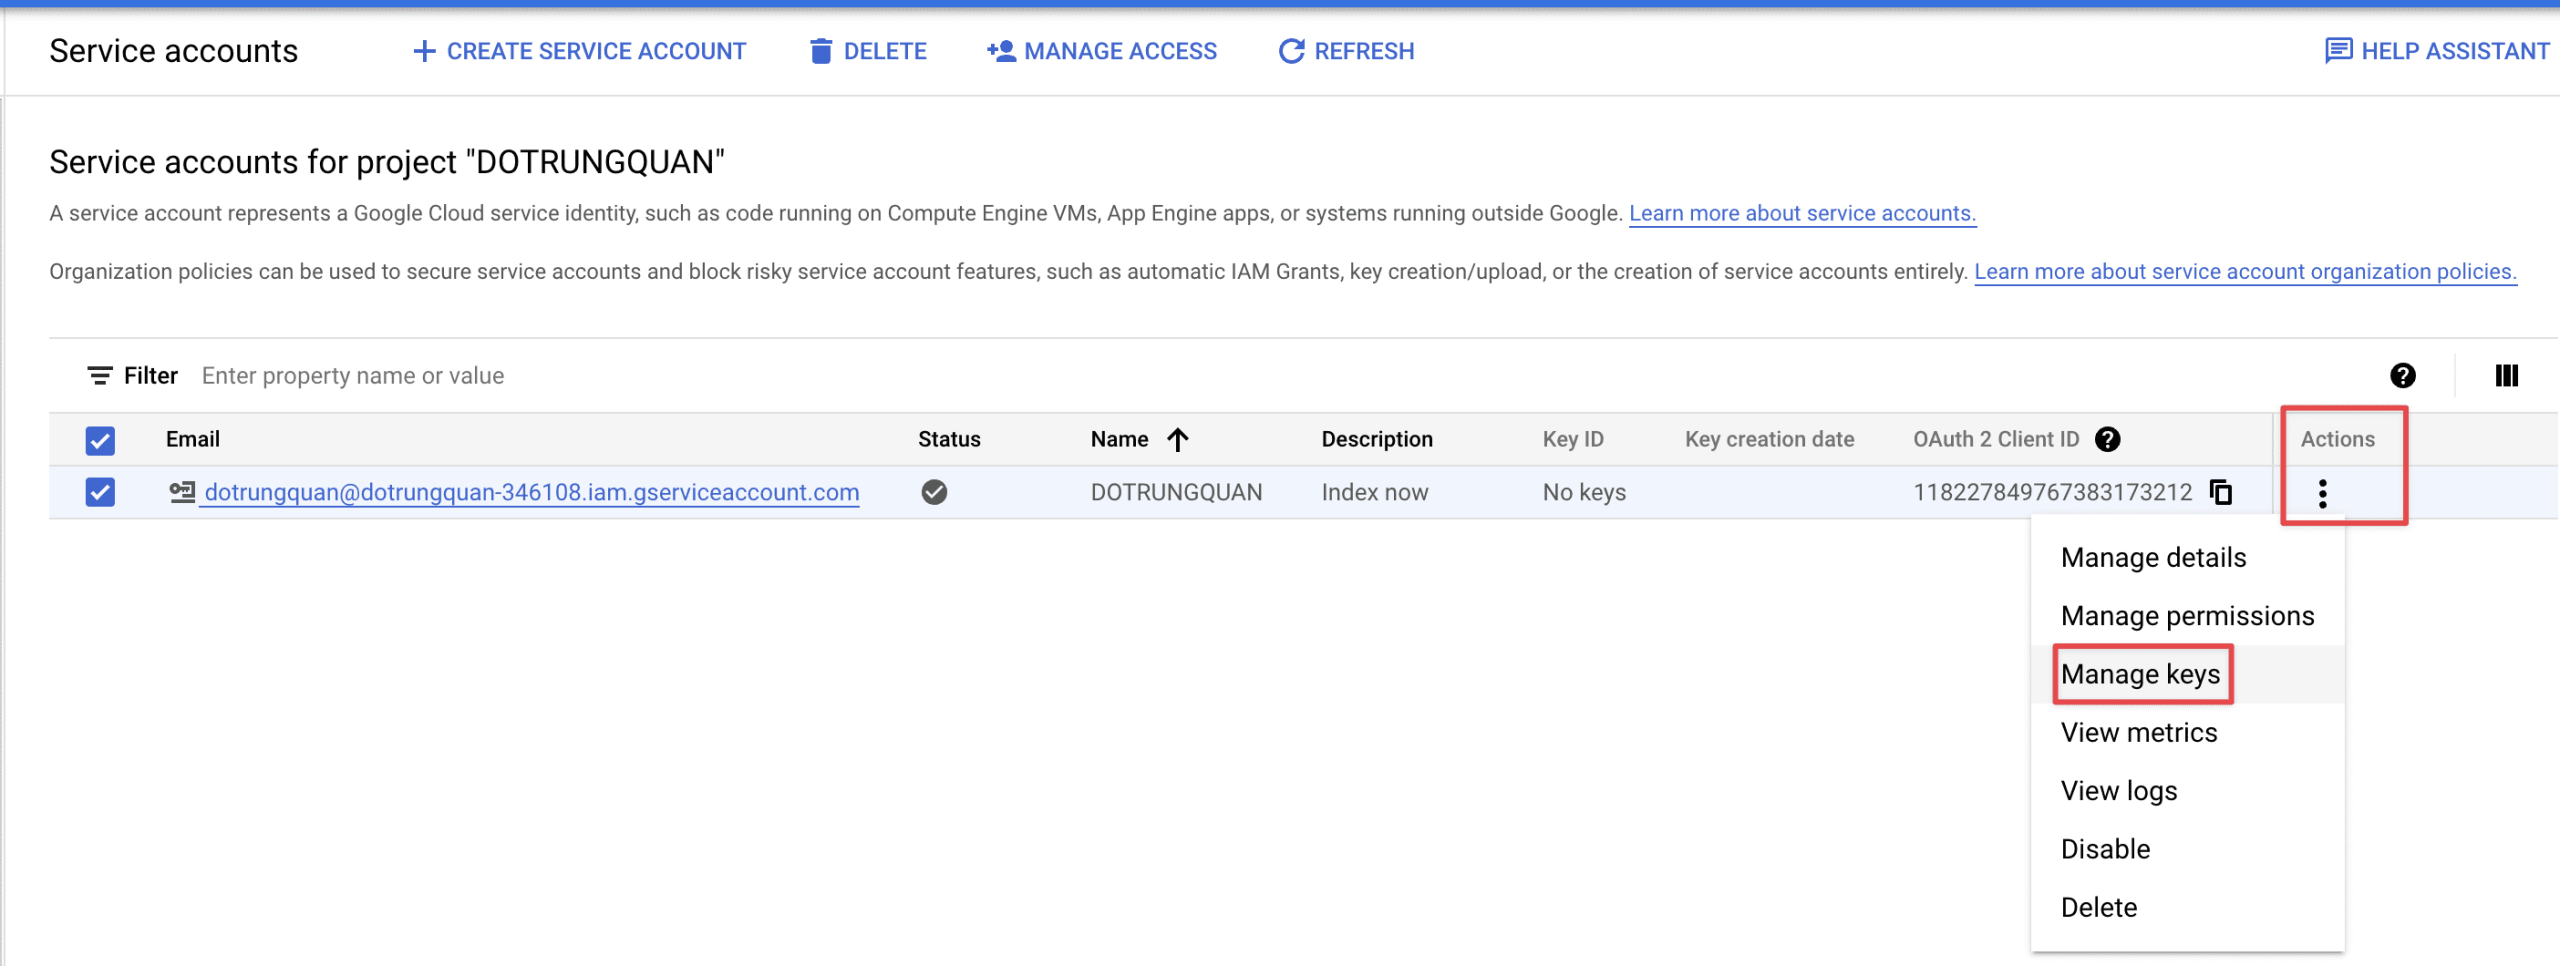Select Manage keys from the menu

2140,675
